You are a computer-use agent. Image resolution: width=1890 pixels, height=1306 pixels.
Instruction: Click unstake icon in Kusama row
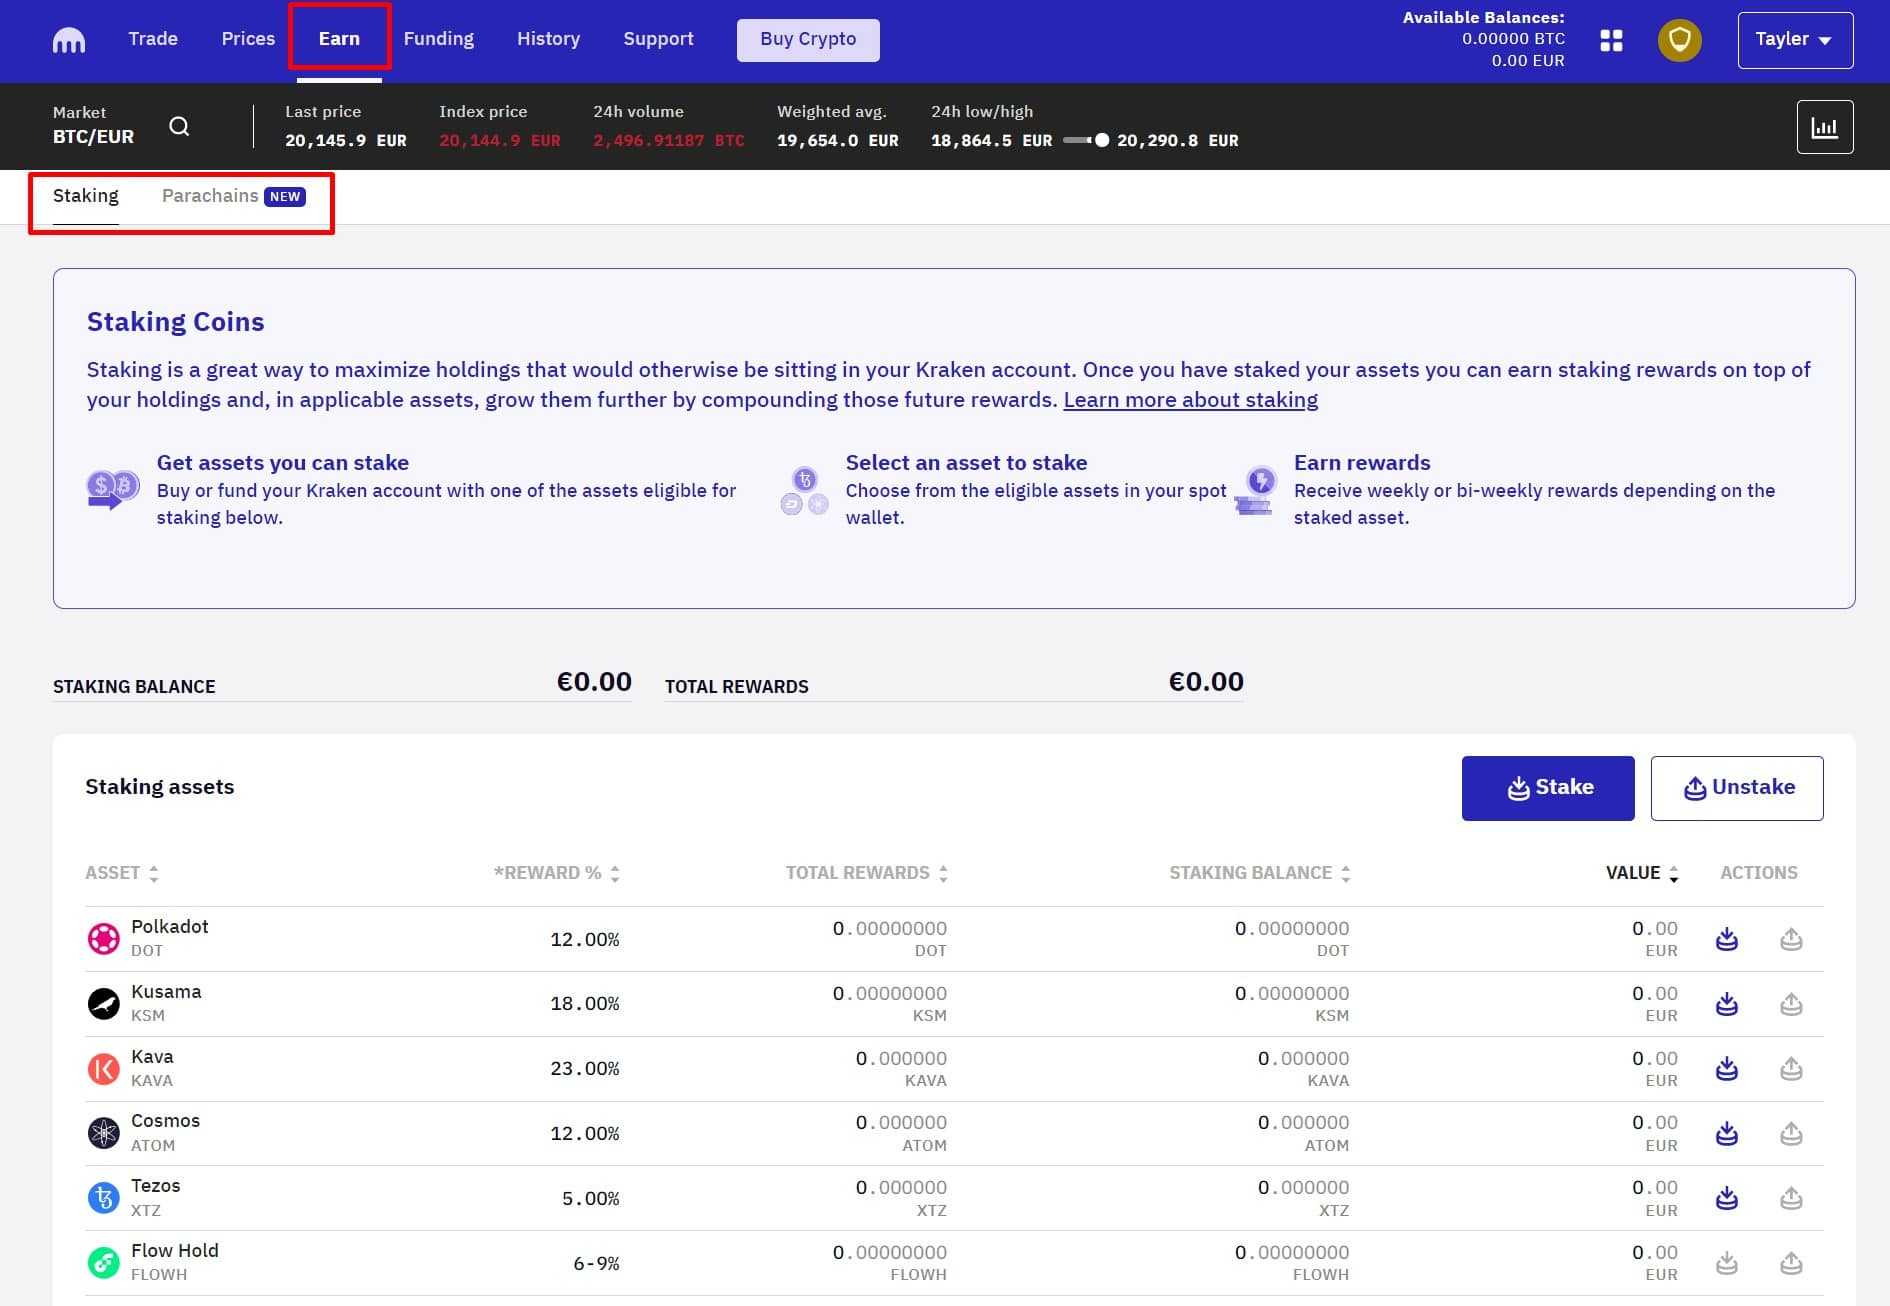pos(1791,1004)
